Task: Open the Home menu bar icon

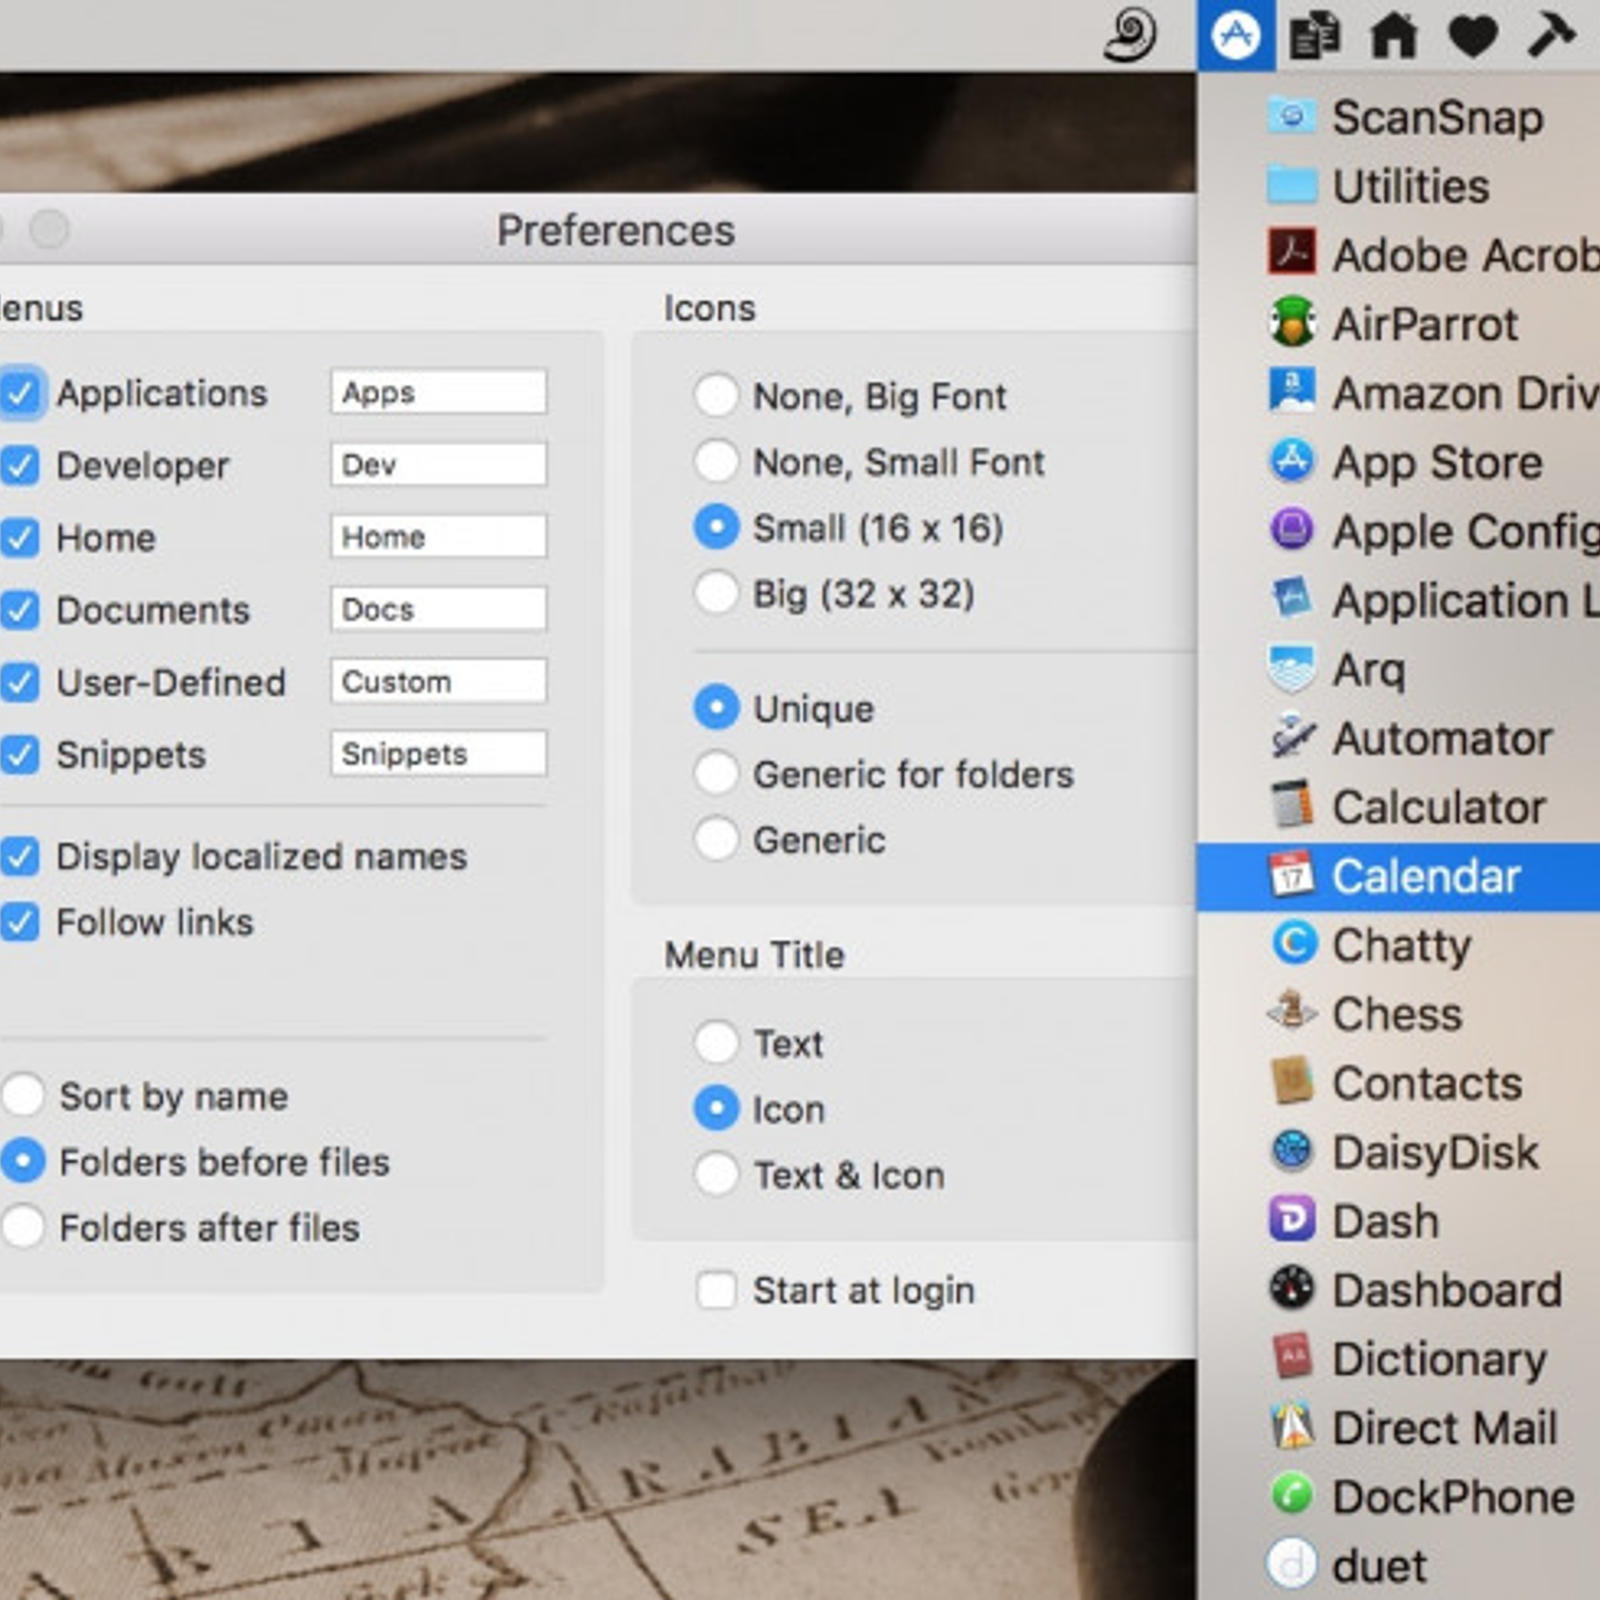Action: (1394, 36)
